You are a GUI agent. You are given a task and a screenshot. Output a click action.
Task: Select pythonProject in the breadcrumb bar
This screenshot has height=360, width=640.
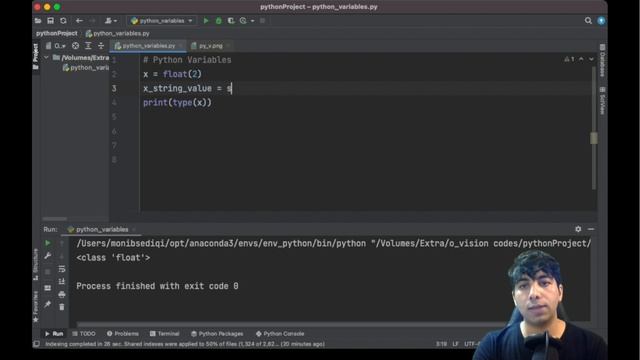pos(57,33)
